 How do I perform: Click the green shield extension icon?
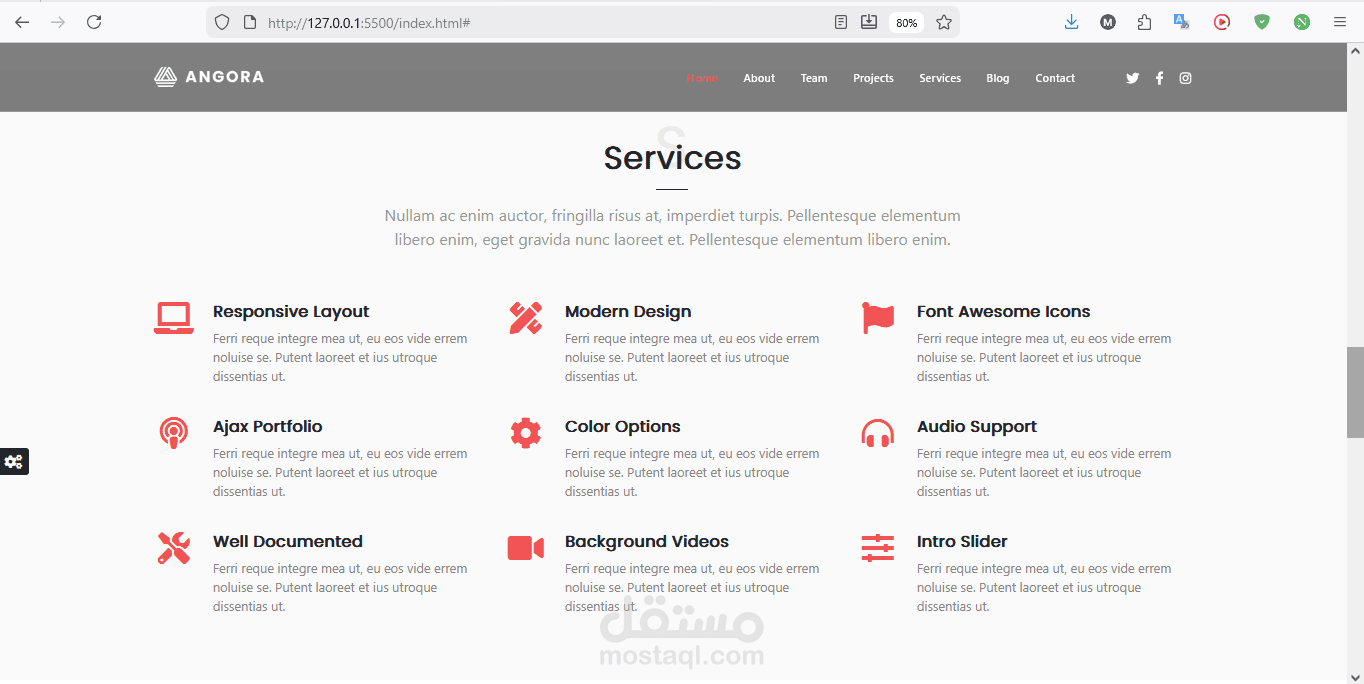click(x=1262, y=22)
